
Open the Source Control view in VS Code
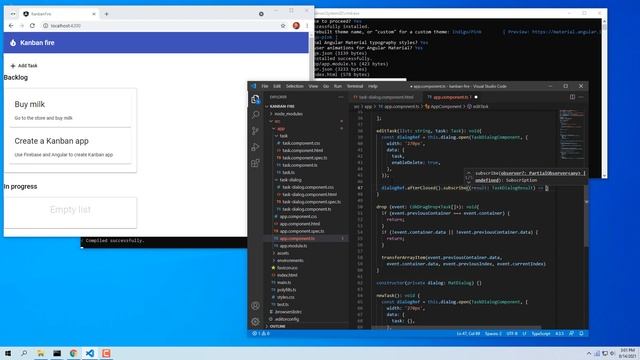(256, 131)
